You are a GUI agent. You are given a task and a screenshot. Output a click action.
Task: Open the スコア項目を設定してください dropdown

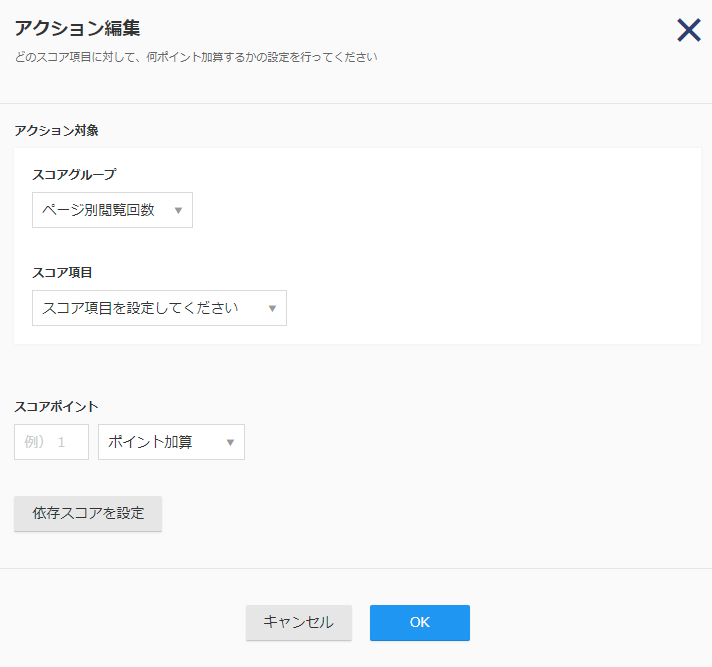[159, 308]
